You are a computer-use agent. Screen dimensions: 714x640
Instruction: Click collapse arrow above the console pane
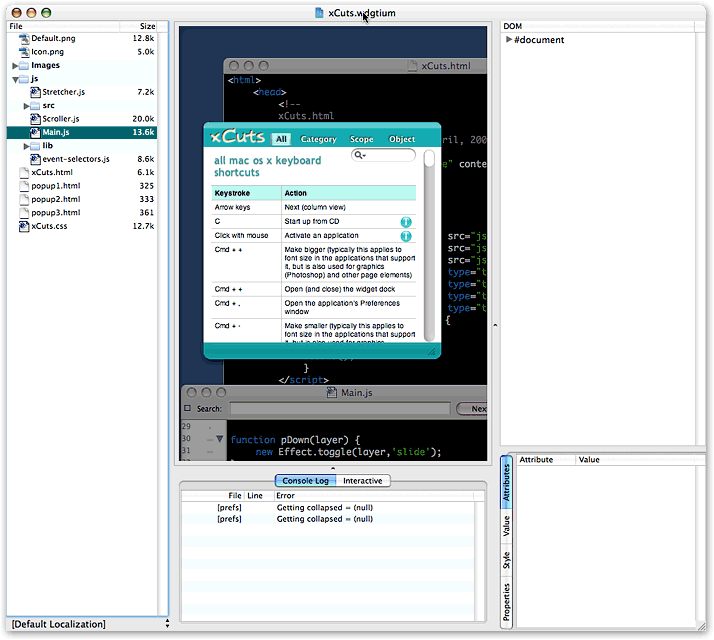point(333,468)
